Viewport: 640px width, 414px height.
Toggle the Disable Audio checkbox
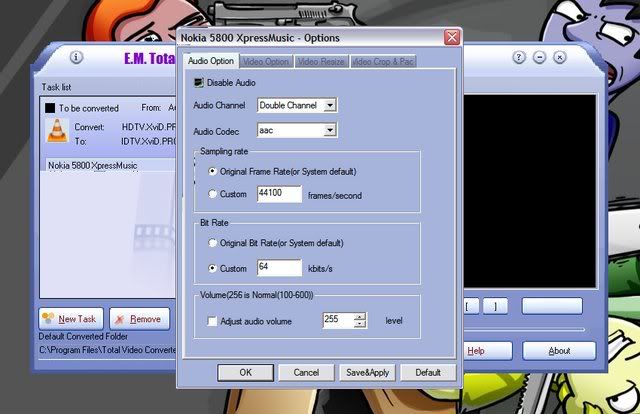point(198,83)
